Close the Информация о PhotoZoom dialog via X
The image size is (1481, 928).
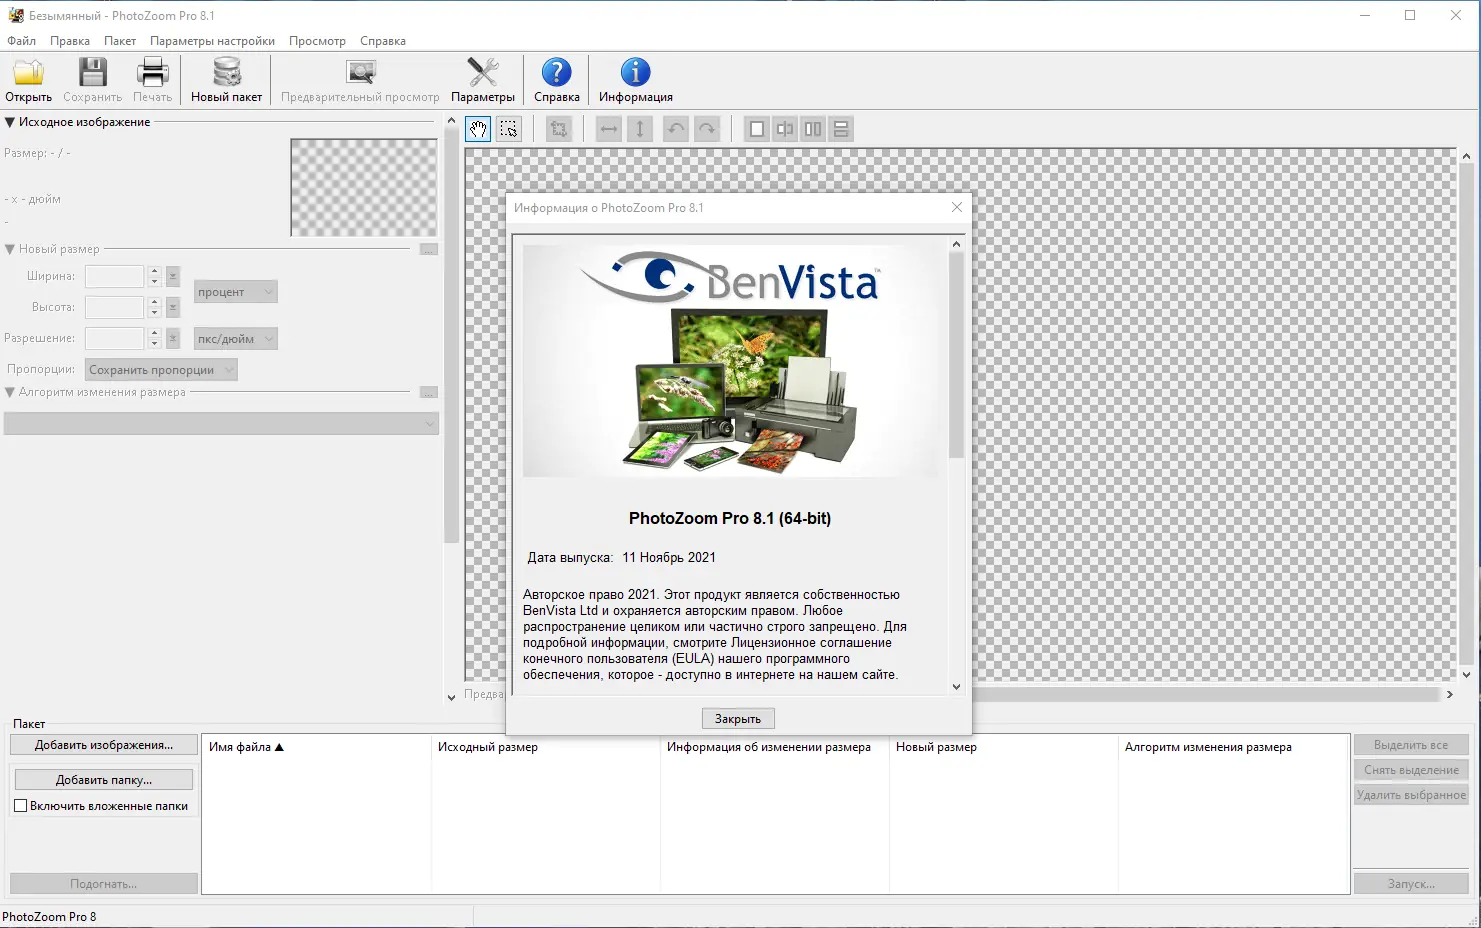pyautogui.click(x=957, y=207)
